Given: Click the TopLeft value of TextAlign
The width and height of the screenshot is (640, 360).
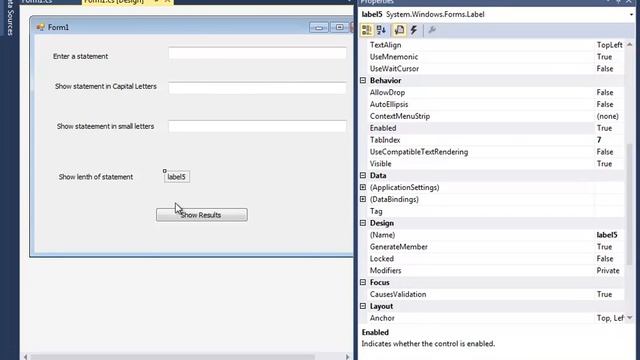Looking at the screenshot, I should (609, 45).
